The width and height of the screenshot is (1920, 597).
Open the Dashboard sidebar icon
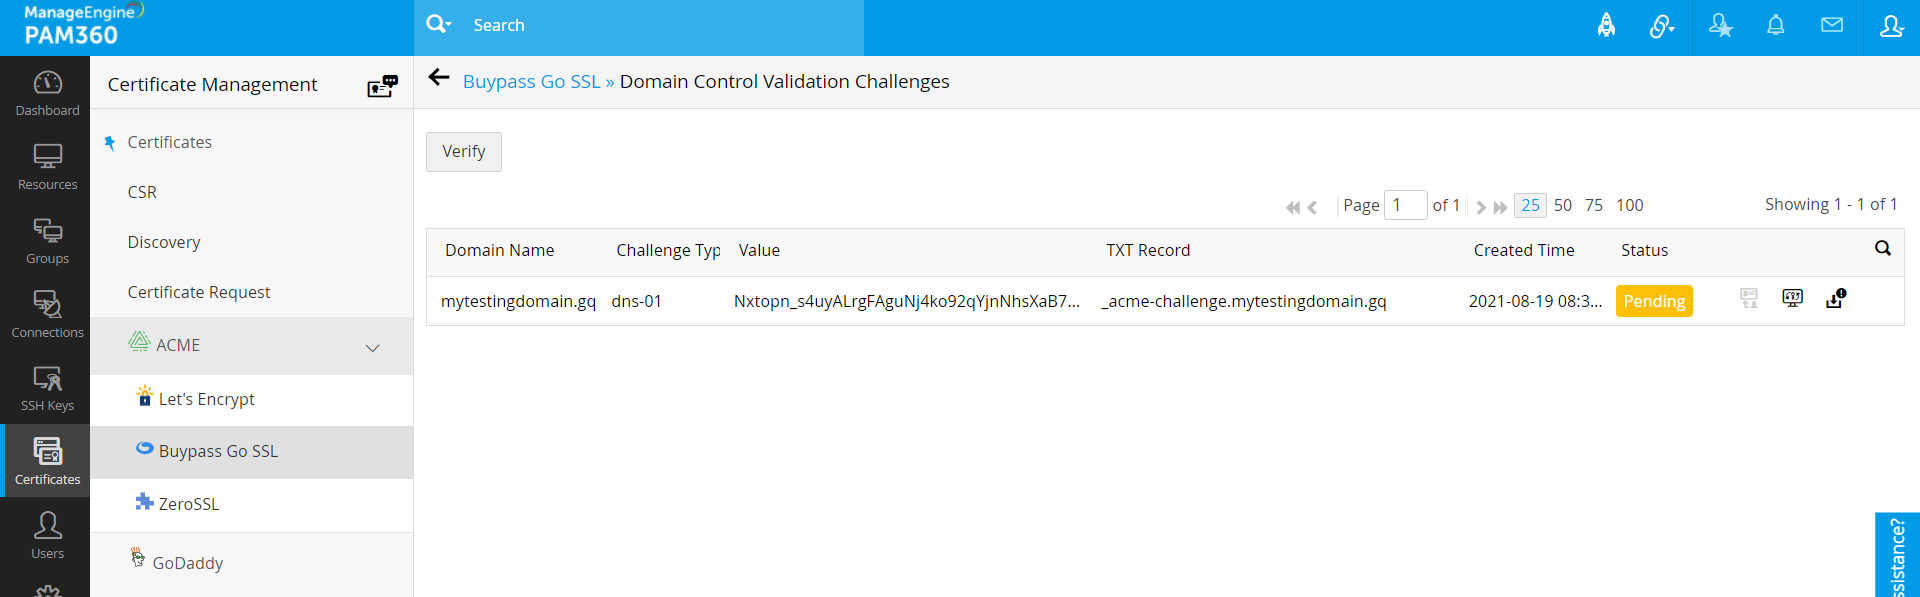coord(47,93)
